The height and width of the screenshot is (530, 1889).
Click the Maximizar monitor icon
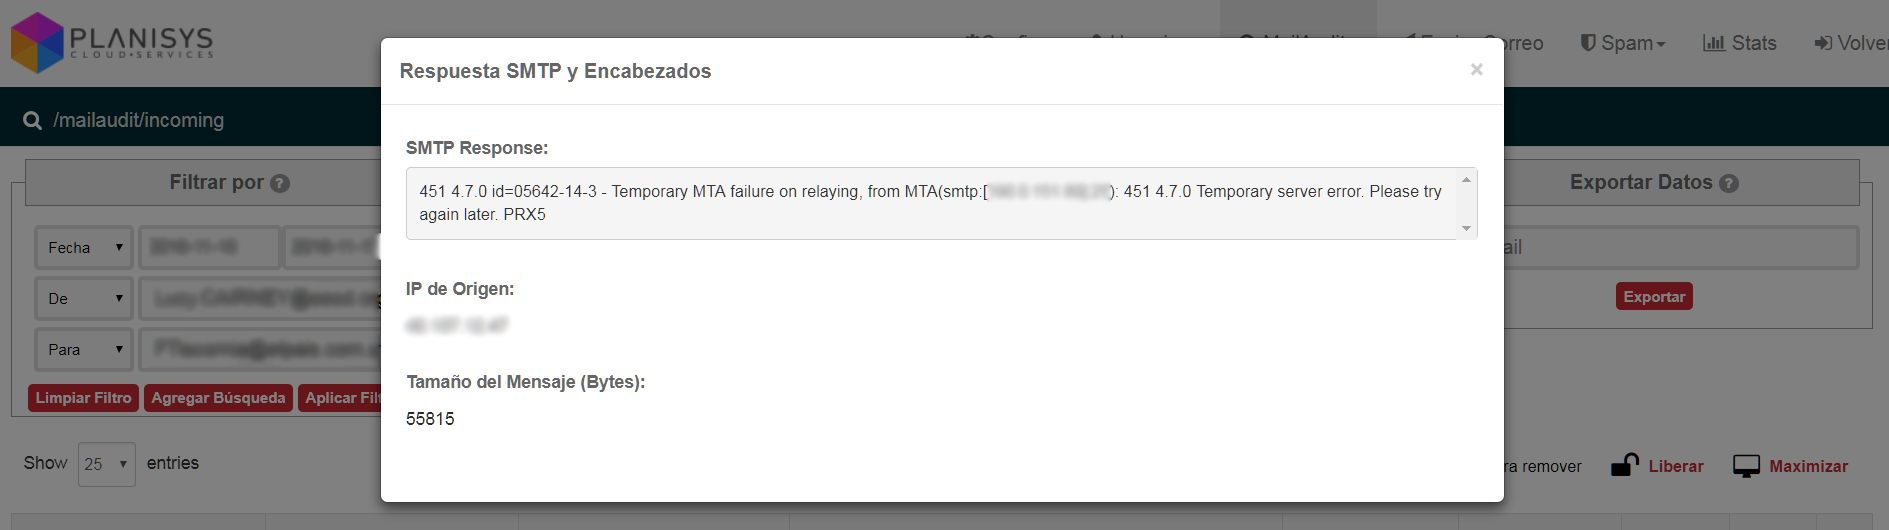coord(1746,466)
